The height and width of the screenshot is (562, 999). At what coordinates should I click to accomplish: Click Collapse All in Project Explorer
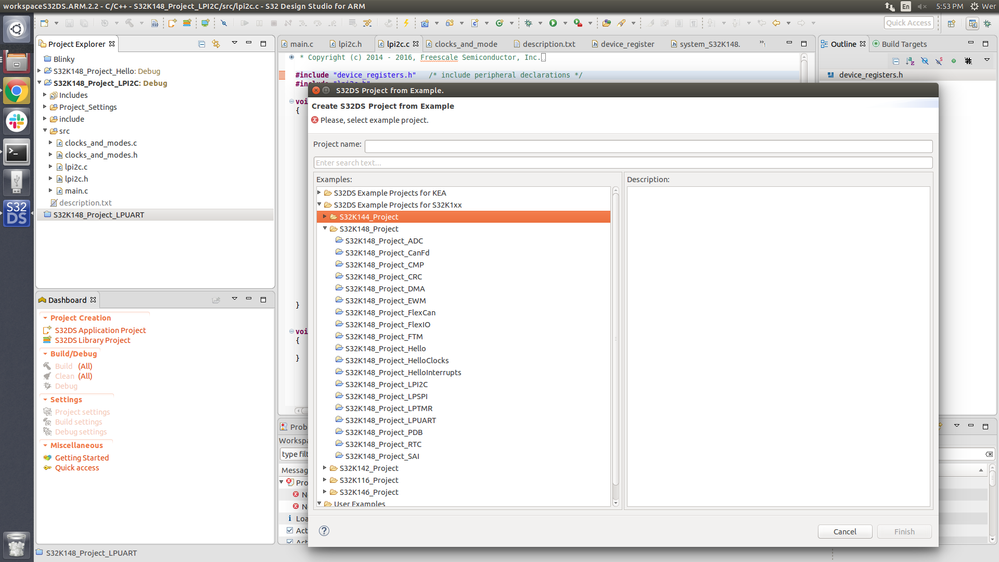coord(201,44)
